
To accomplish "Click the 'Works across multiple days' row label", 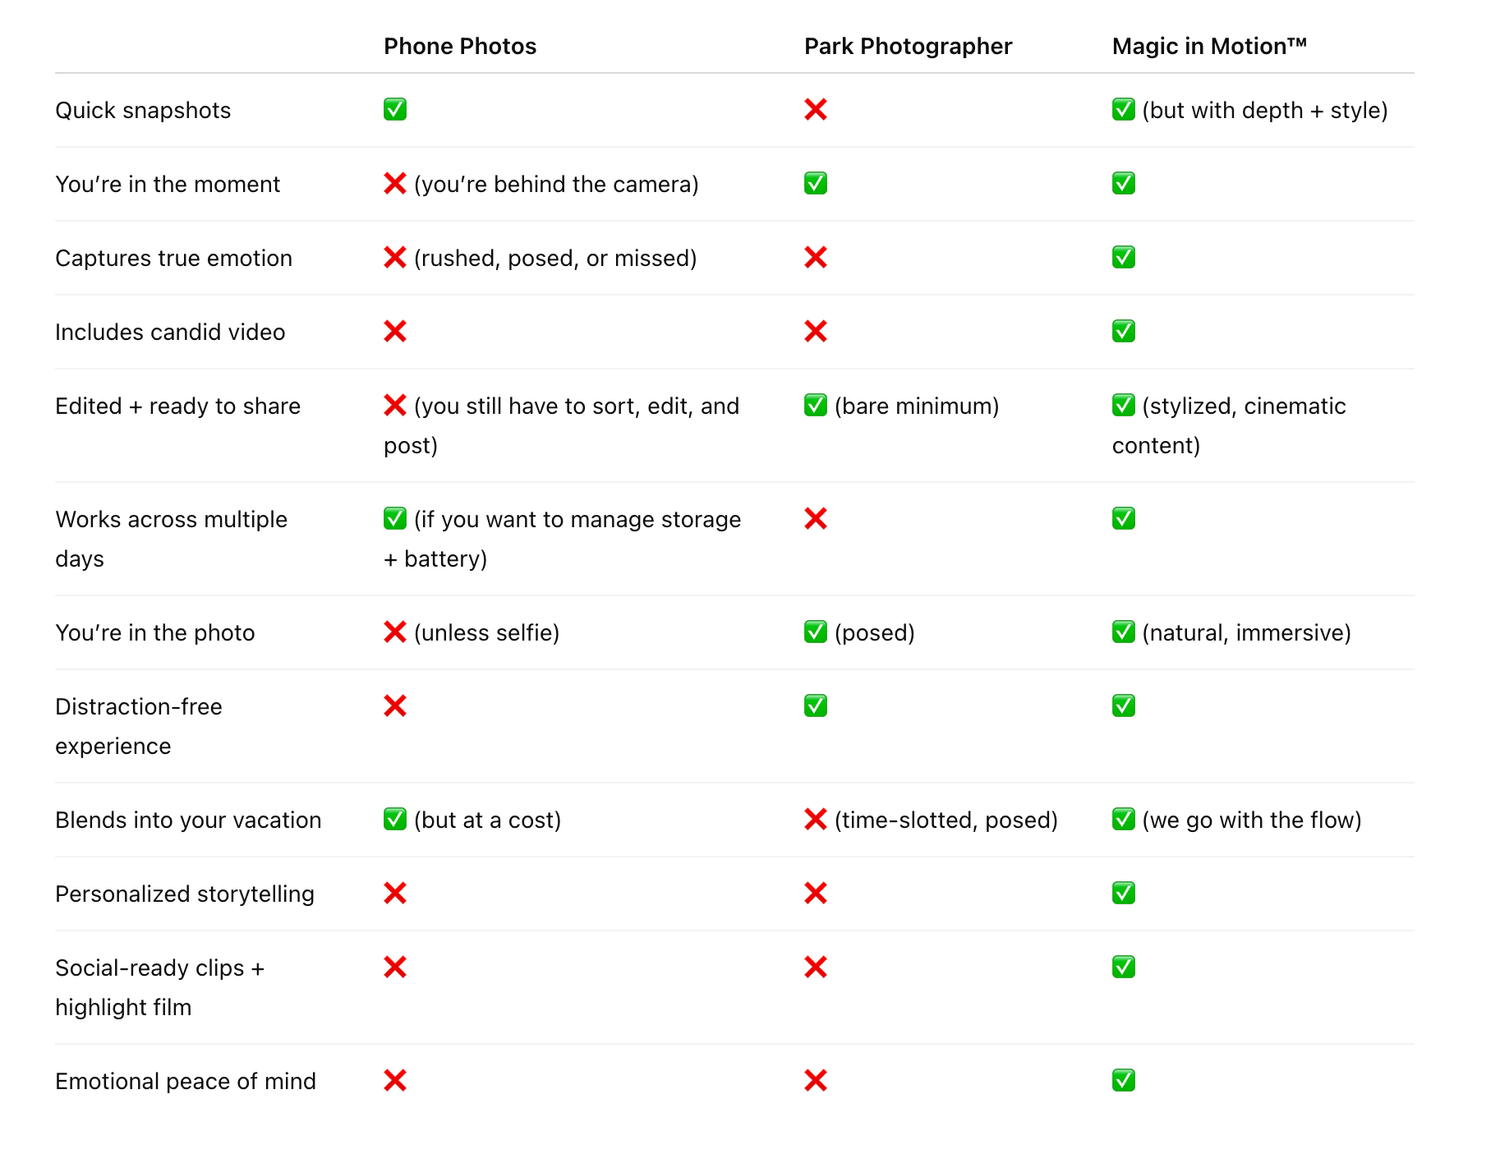I will [171, 539].
